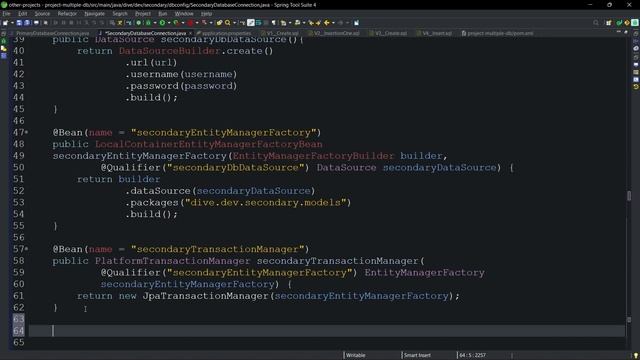Image resolution: width=640 pixels, height=360 pixels.
Task: Open the File menu
Action: pyautogui.click(x=6, y=13)
